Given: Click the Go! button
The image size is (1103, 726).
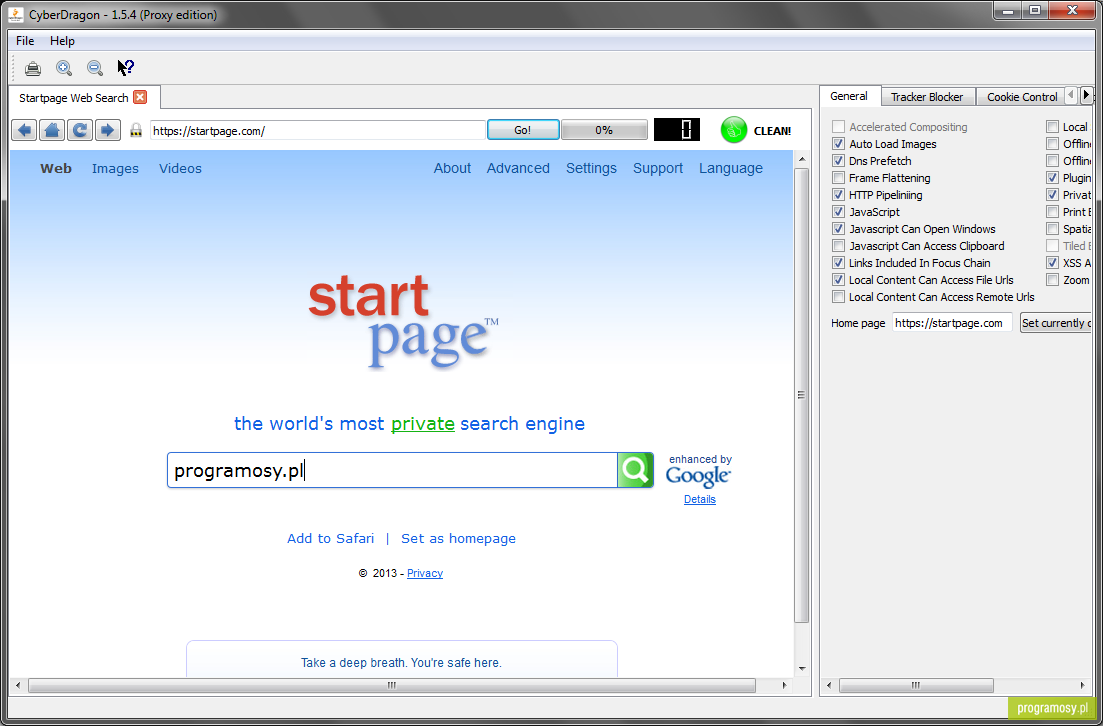Looking at the screenshot, I should 523,130.
